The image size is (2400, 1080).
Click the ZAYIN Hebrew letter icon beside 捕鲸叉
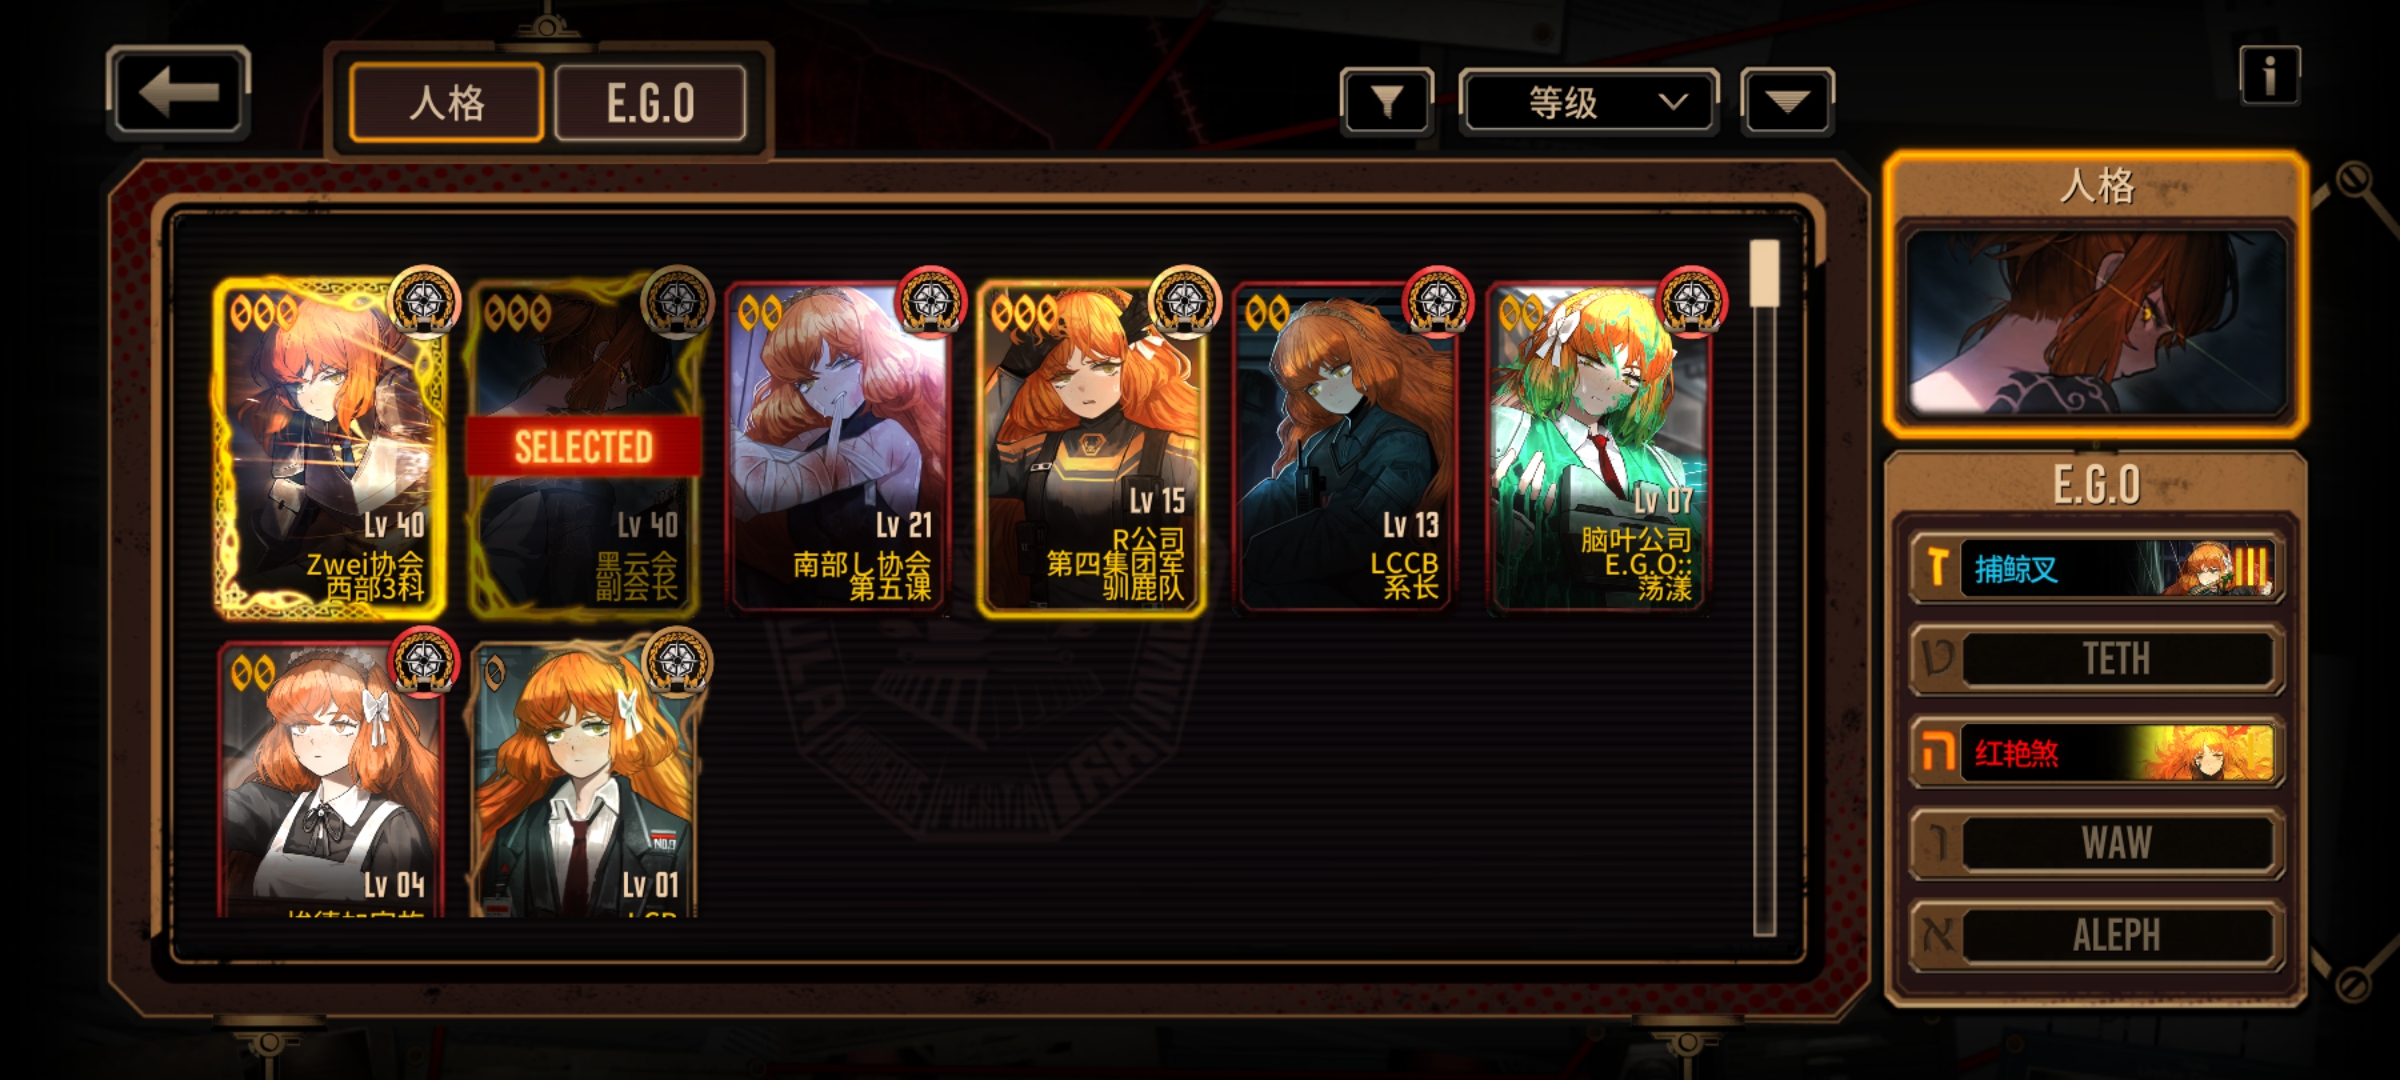point(1937,568)
